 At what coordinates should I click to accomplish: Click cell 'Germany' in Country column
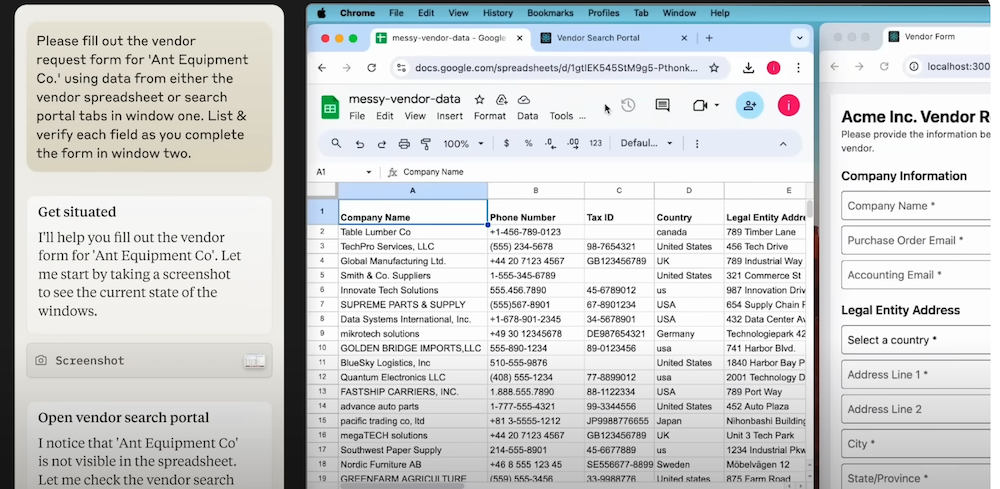click(689, 333)
